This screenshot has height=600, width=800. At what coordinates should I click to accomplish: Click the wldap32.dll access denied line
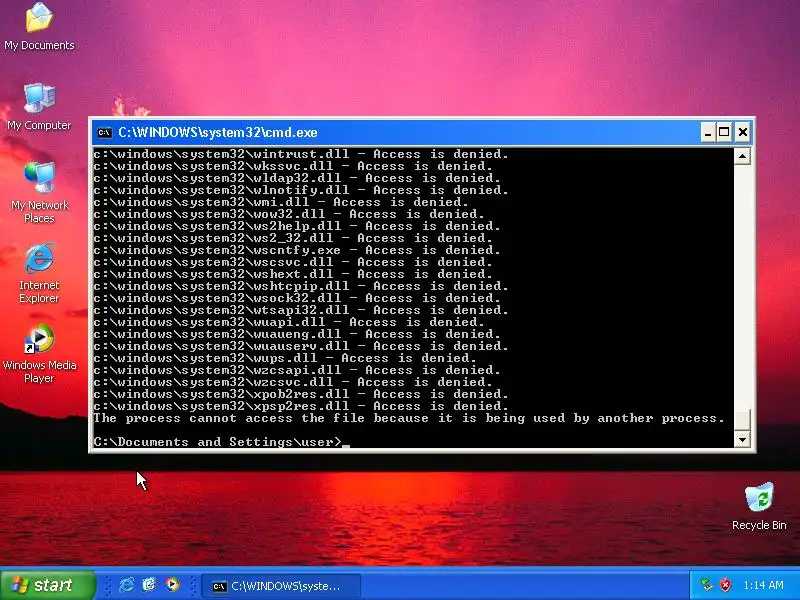pyautogui.click(x=297, y=178)
